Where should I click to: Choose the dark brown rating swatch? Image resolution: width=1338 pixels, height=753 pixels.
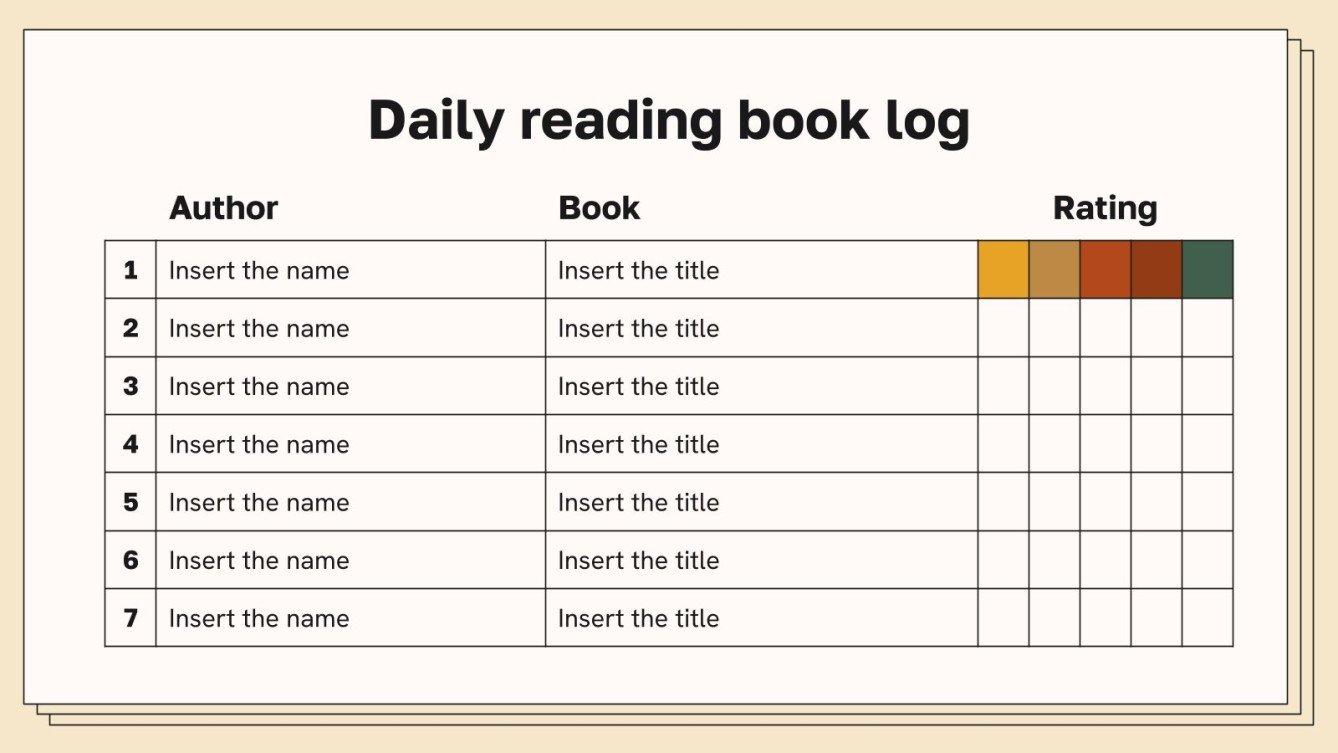pos(1156,270)
